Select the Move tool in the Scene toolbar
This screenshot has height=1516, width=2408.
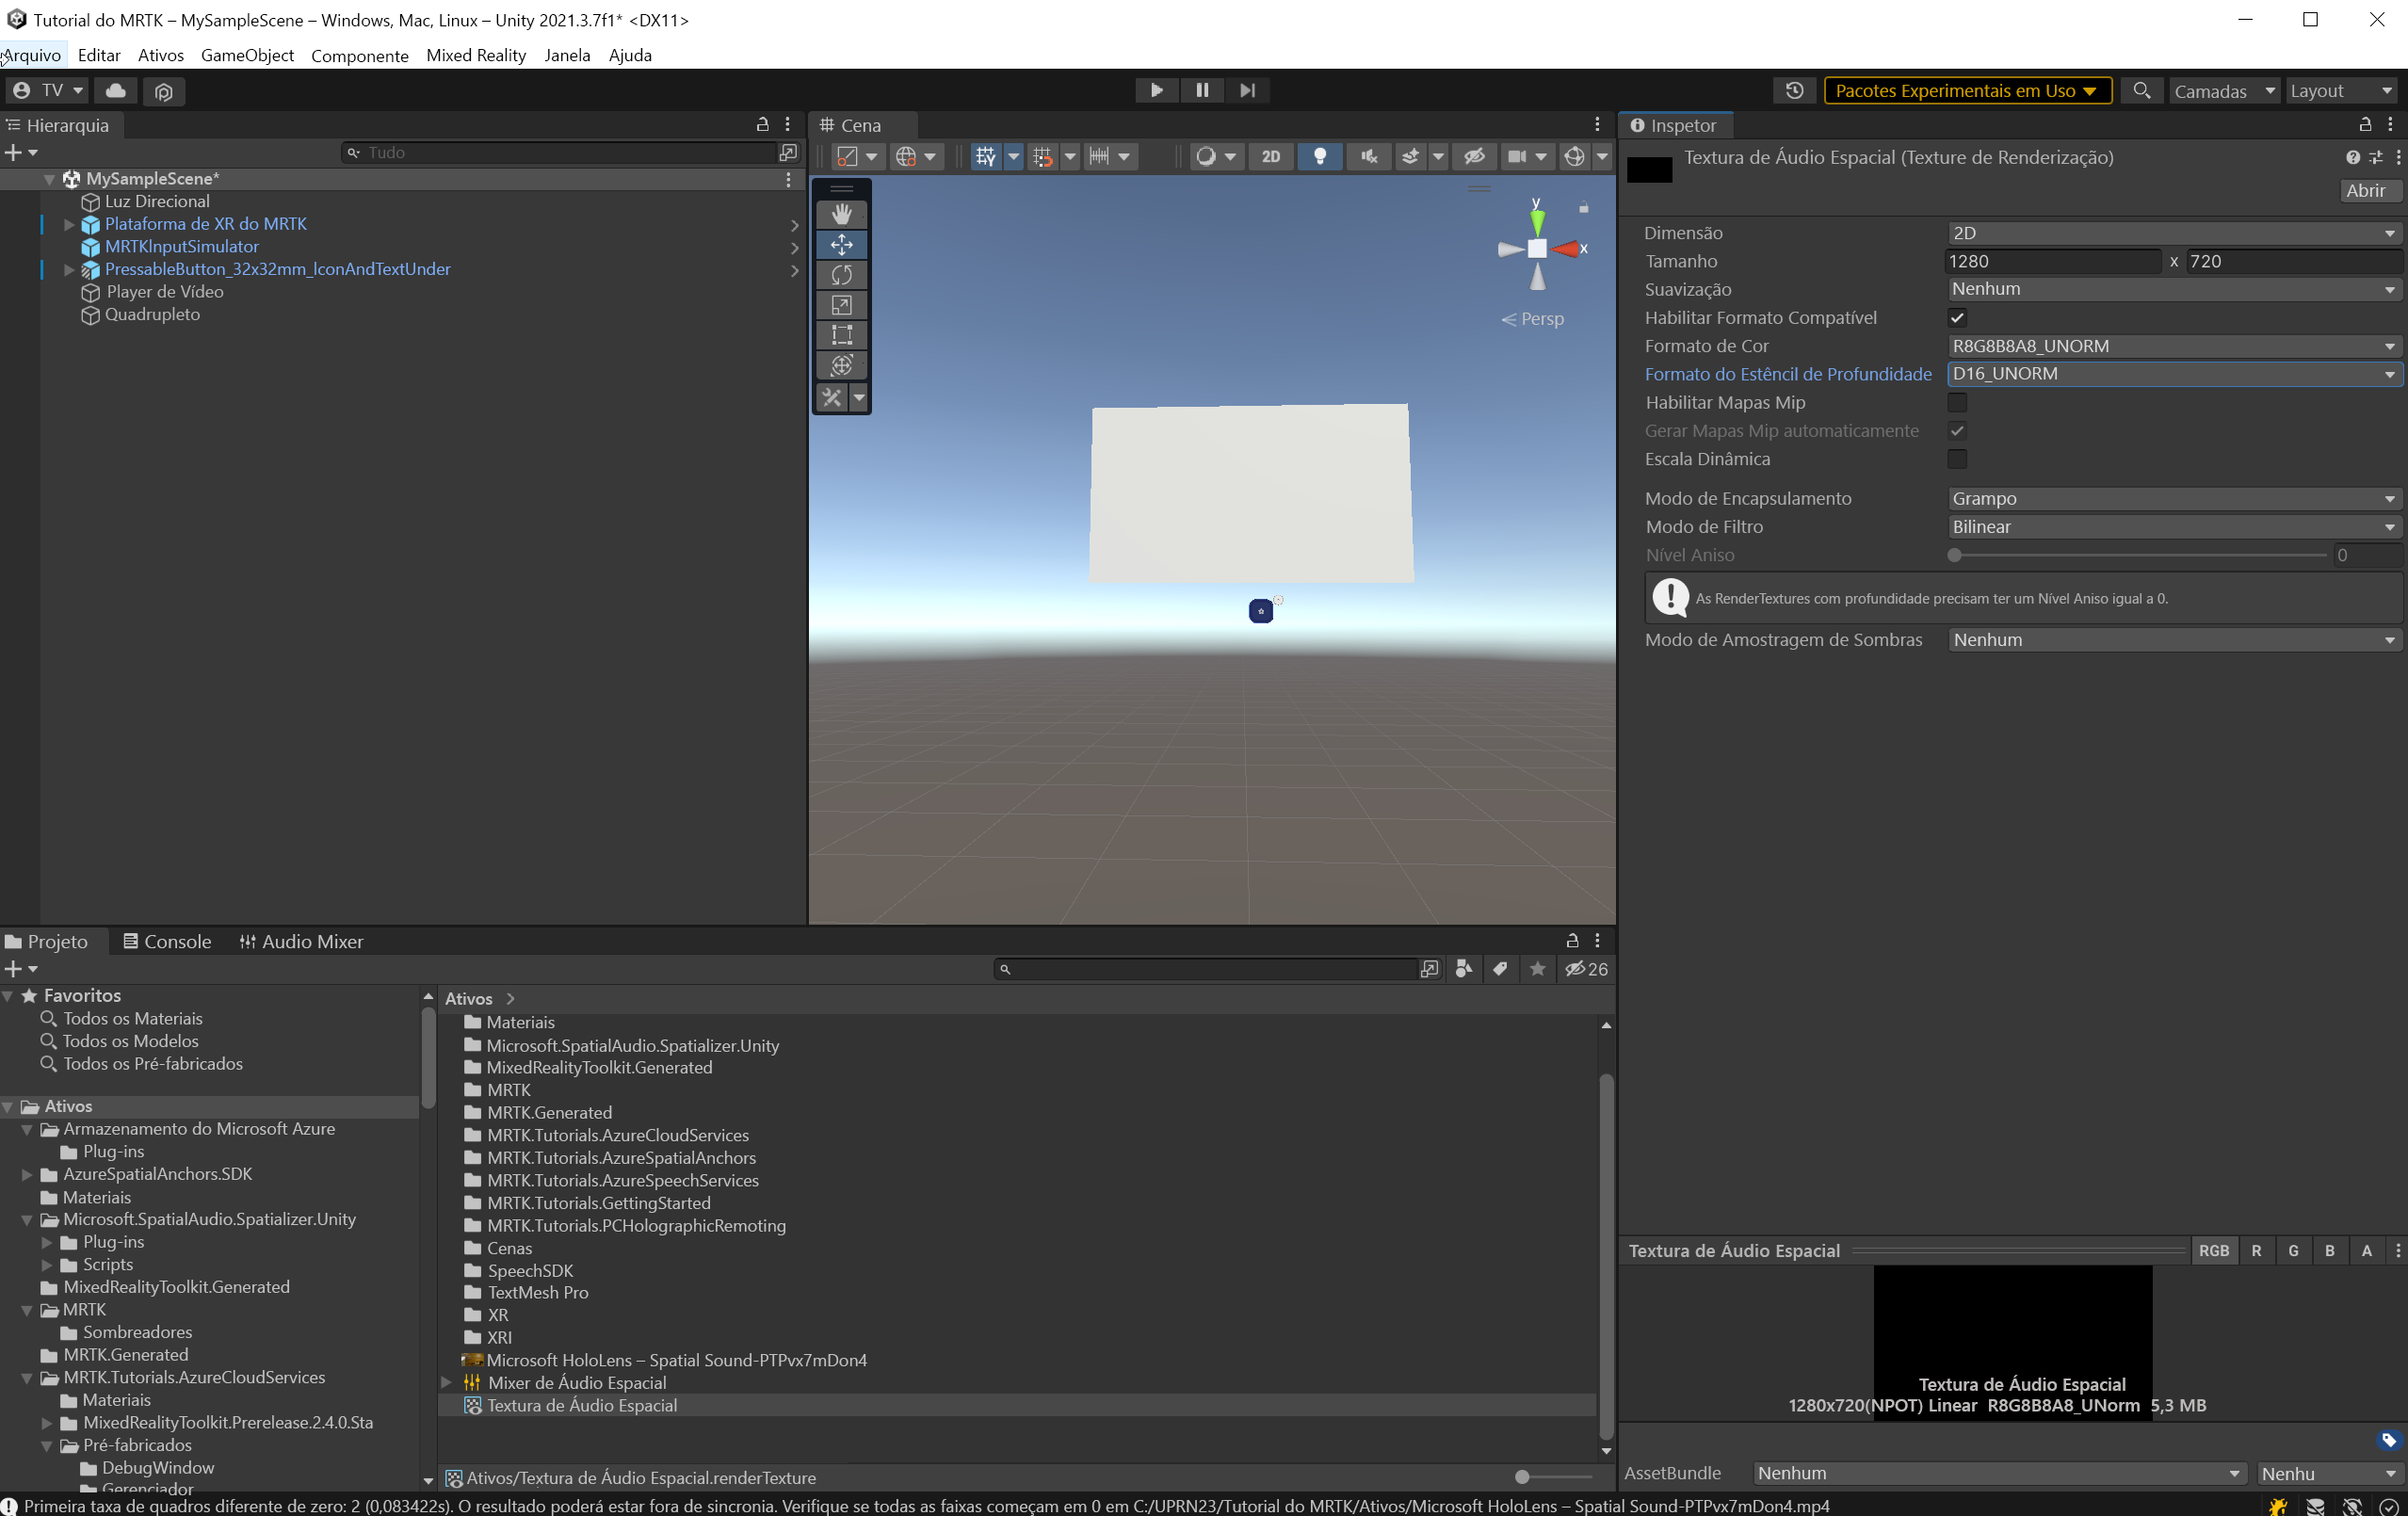click(x=841, y=244)
